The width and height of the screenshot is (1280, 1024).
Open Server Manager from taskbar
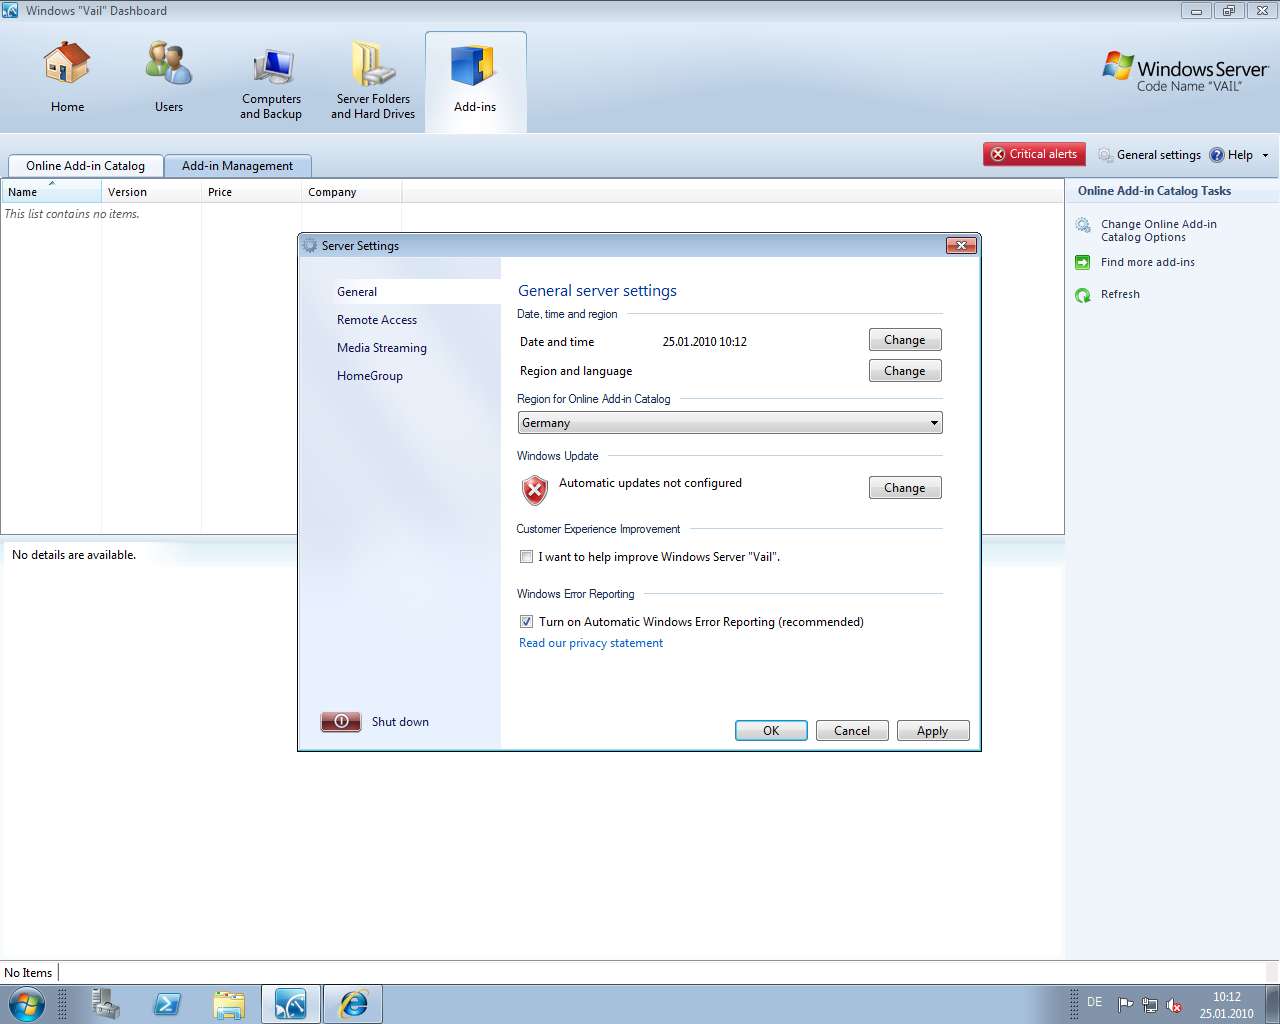pyautogui.click(x=105, y=1004)
